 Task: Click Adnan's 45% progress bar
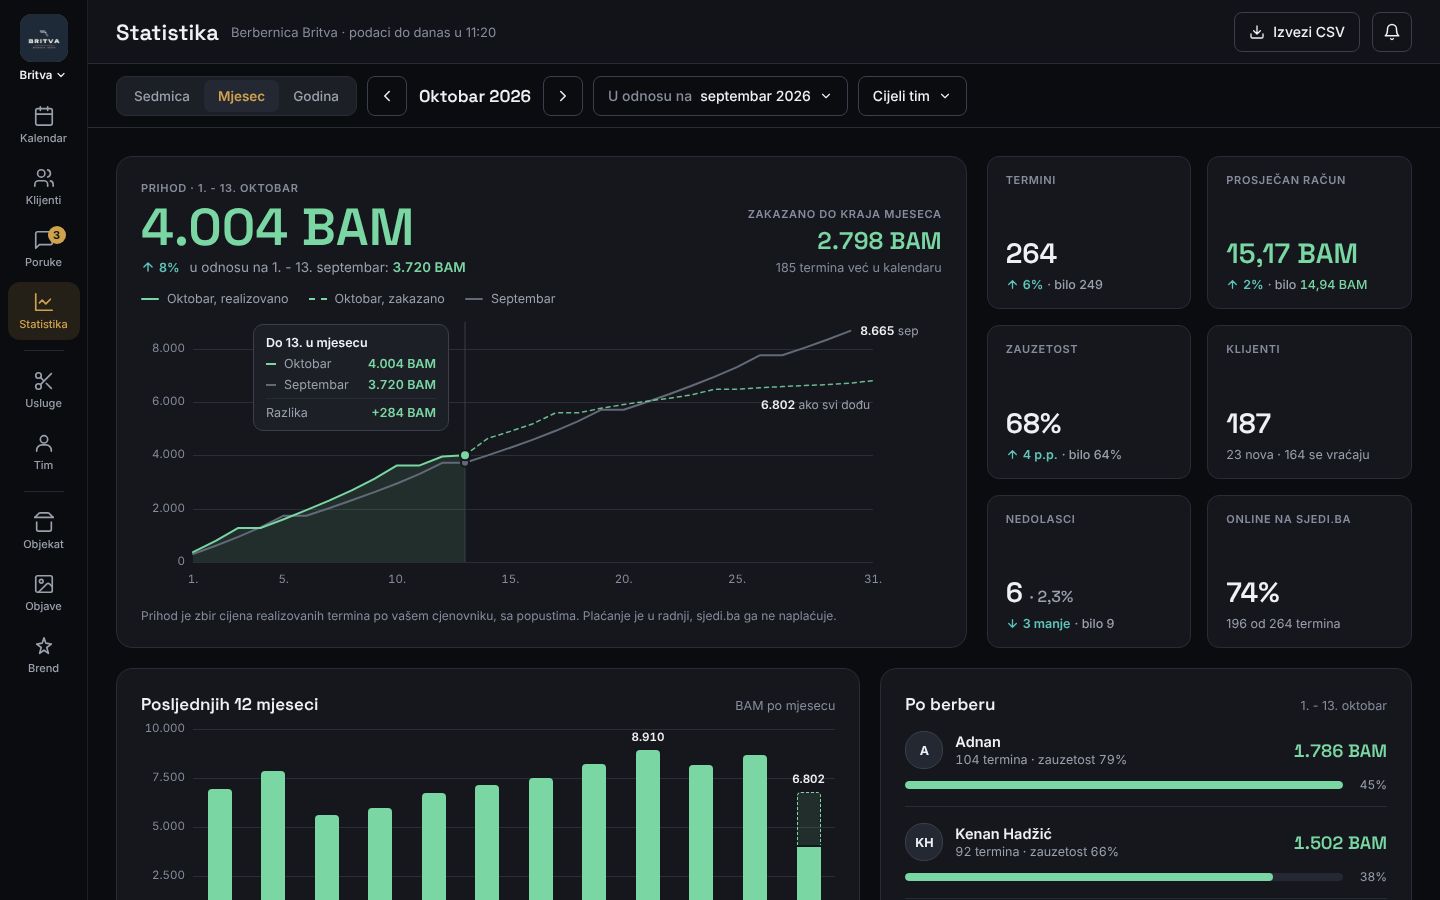pyautogui.click(x=1123, y=785)
